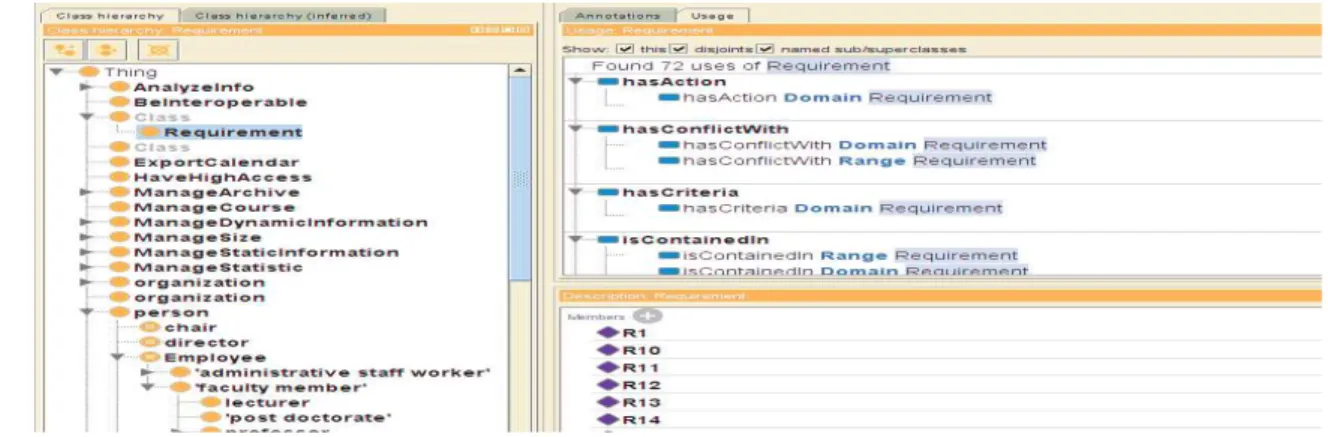1328x437 pixels.
Task: Click the purple diamond icon of R11
Action: (608, 368)
